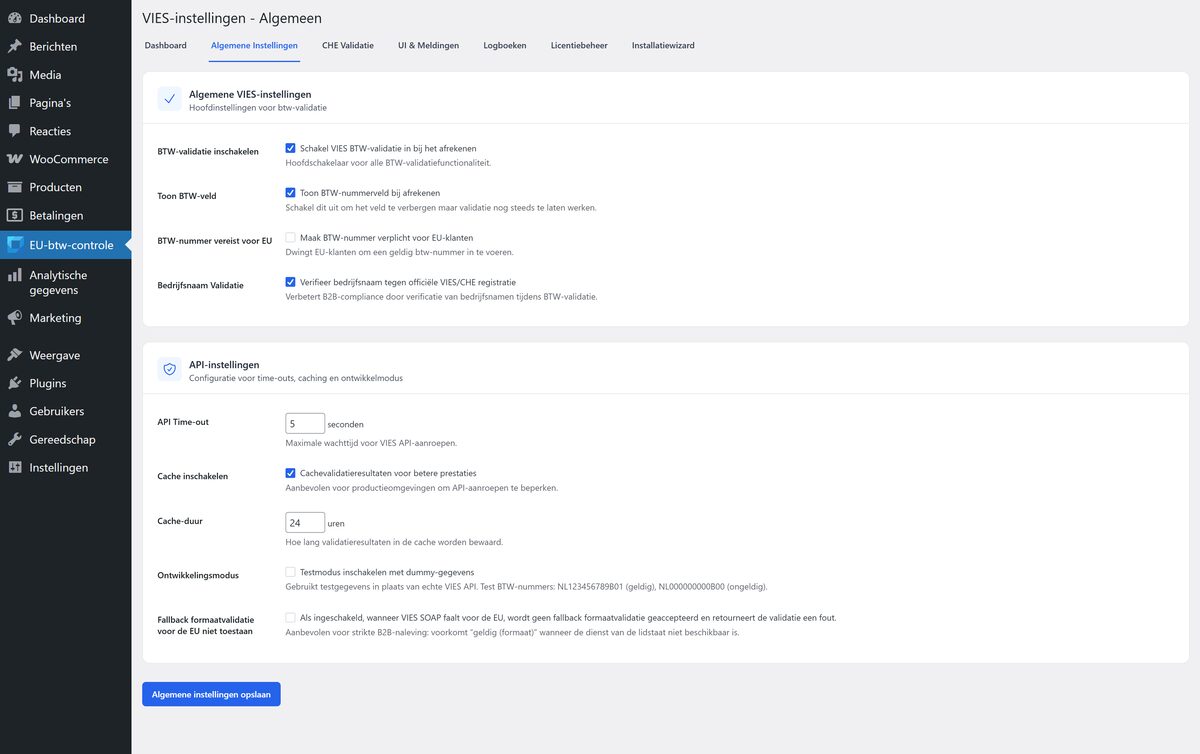This screenshot has width=1200, height=754.
Task: Go to Producten in sidebar
Action: [65, 187]
